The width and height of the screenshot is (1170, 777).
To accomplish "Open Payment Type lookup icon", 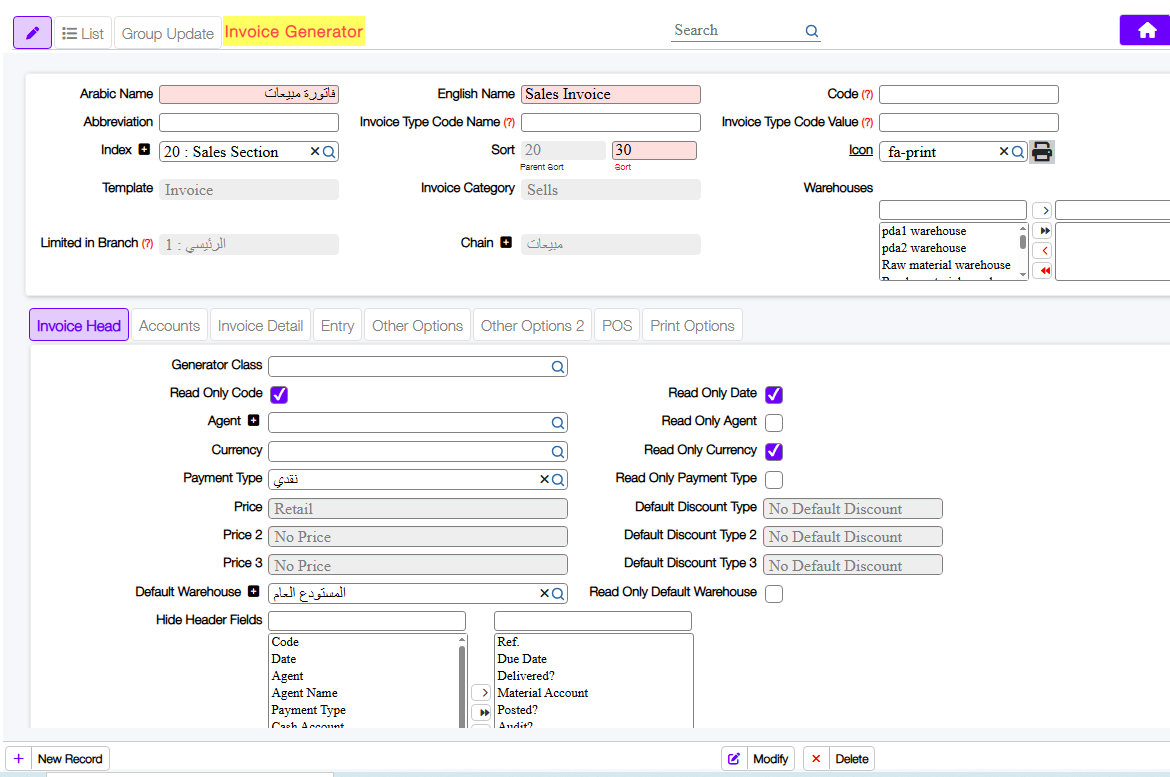I will pyautogui.click(x=557, y=479).
